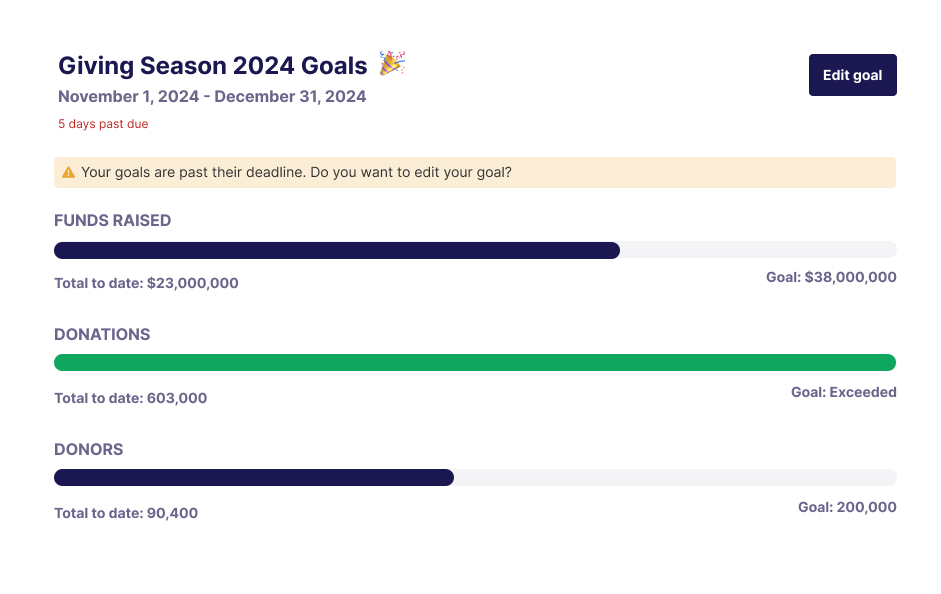
Task: Click the 'Goal: 200,000' label
Action: pos(847,507)
